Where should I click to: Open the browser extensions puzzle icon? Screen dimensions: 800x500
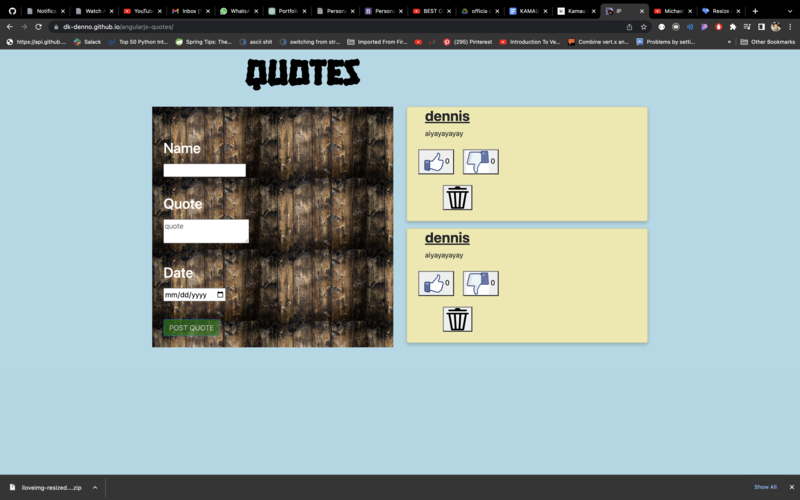point(732,27)
